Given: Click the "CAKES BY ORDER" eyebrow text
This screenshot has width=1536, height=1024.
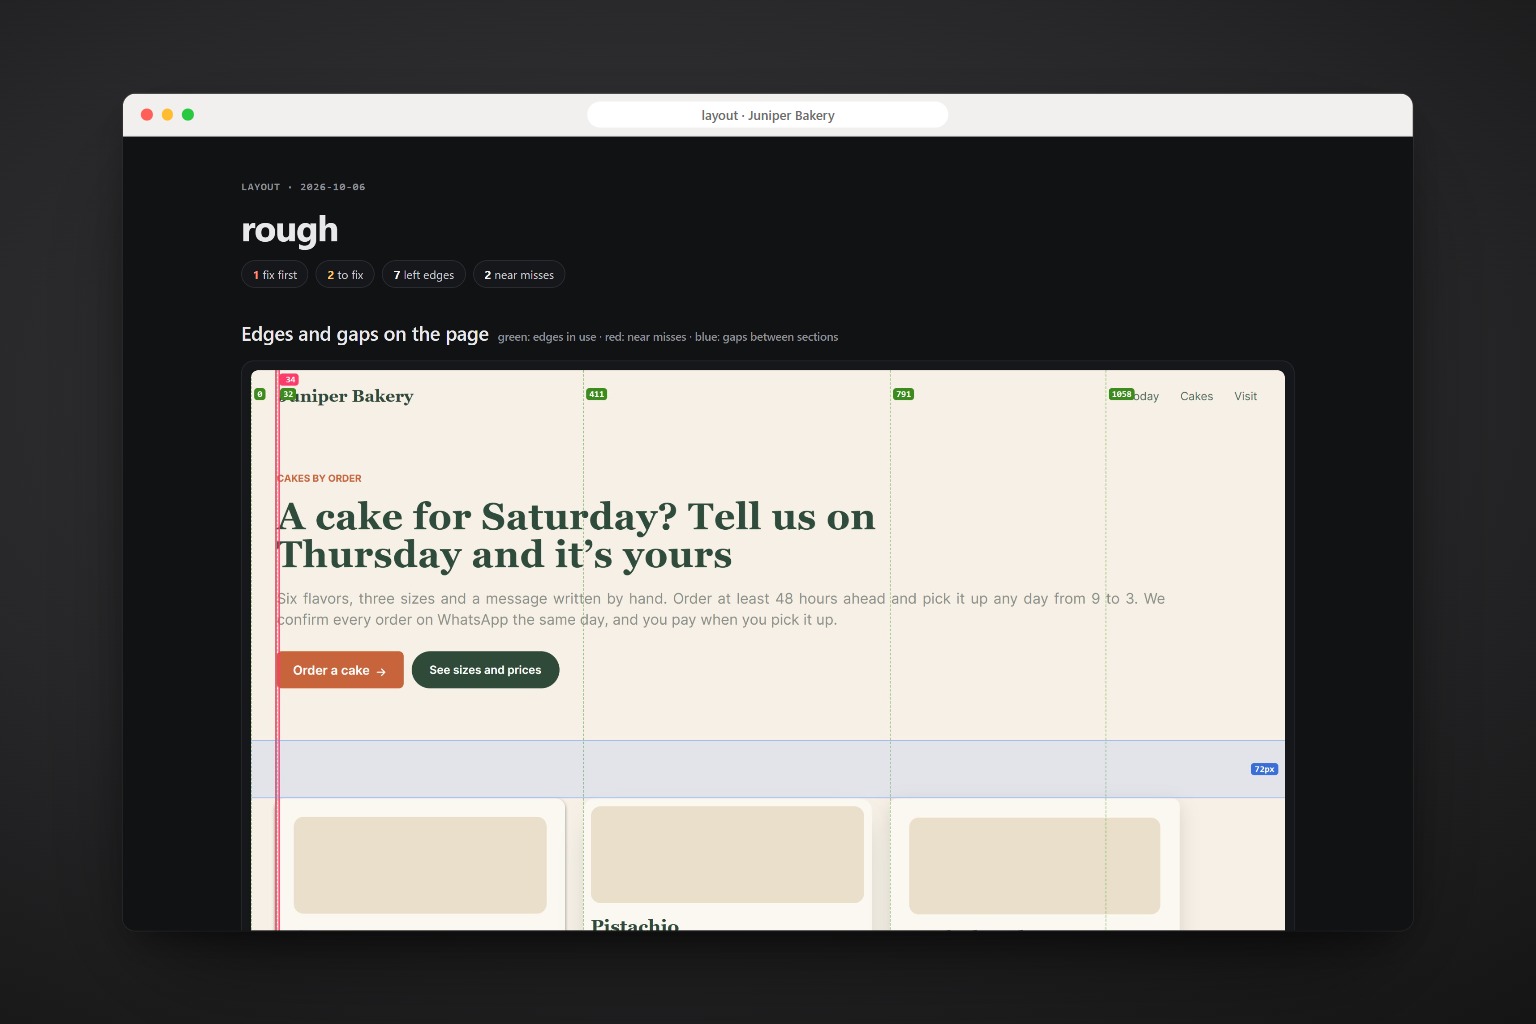Looking at the screenshot, I should pyautogui.click(x=319, y=478).
